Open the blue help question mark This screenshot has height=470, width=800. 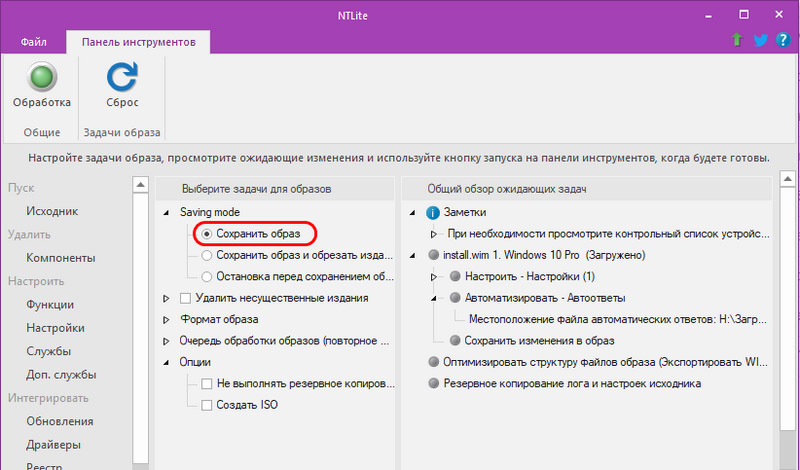783,39
